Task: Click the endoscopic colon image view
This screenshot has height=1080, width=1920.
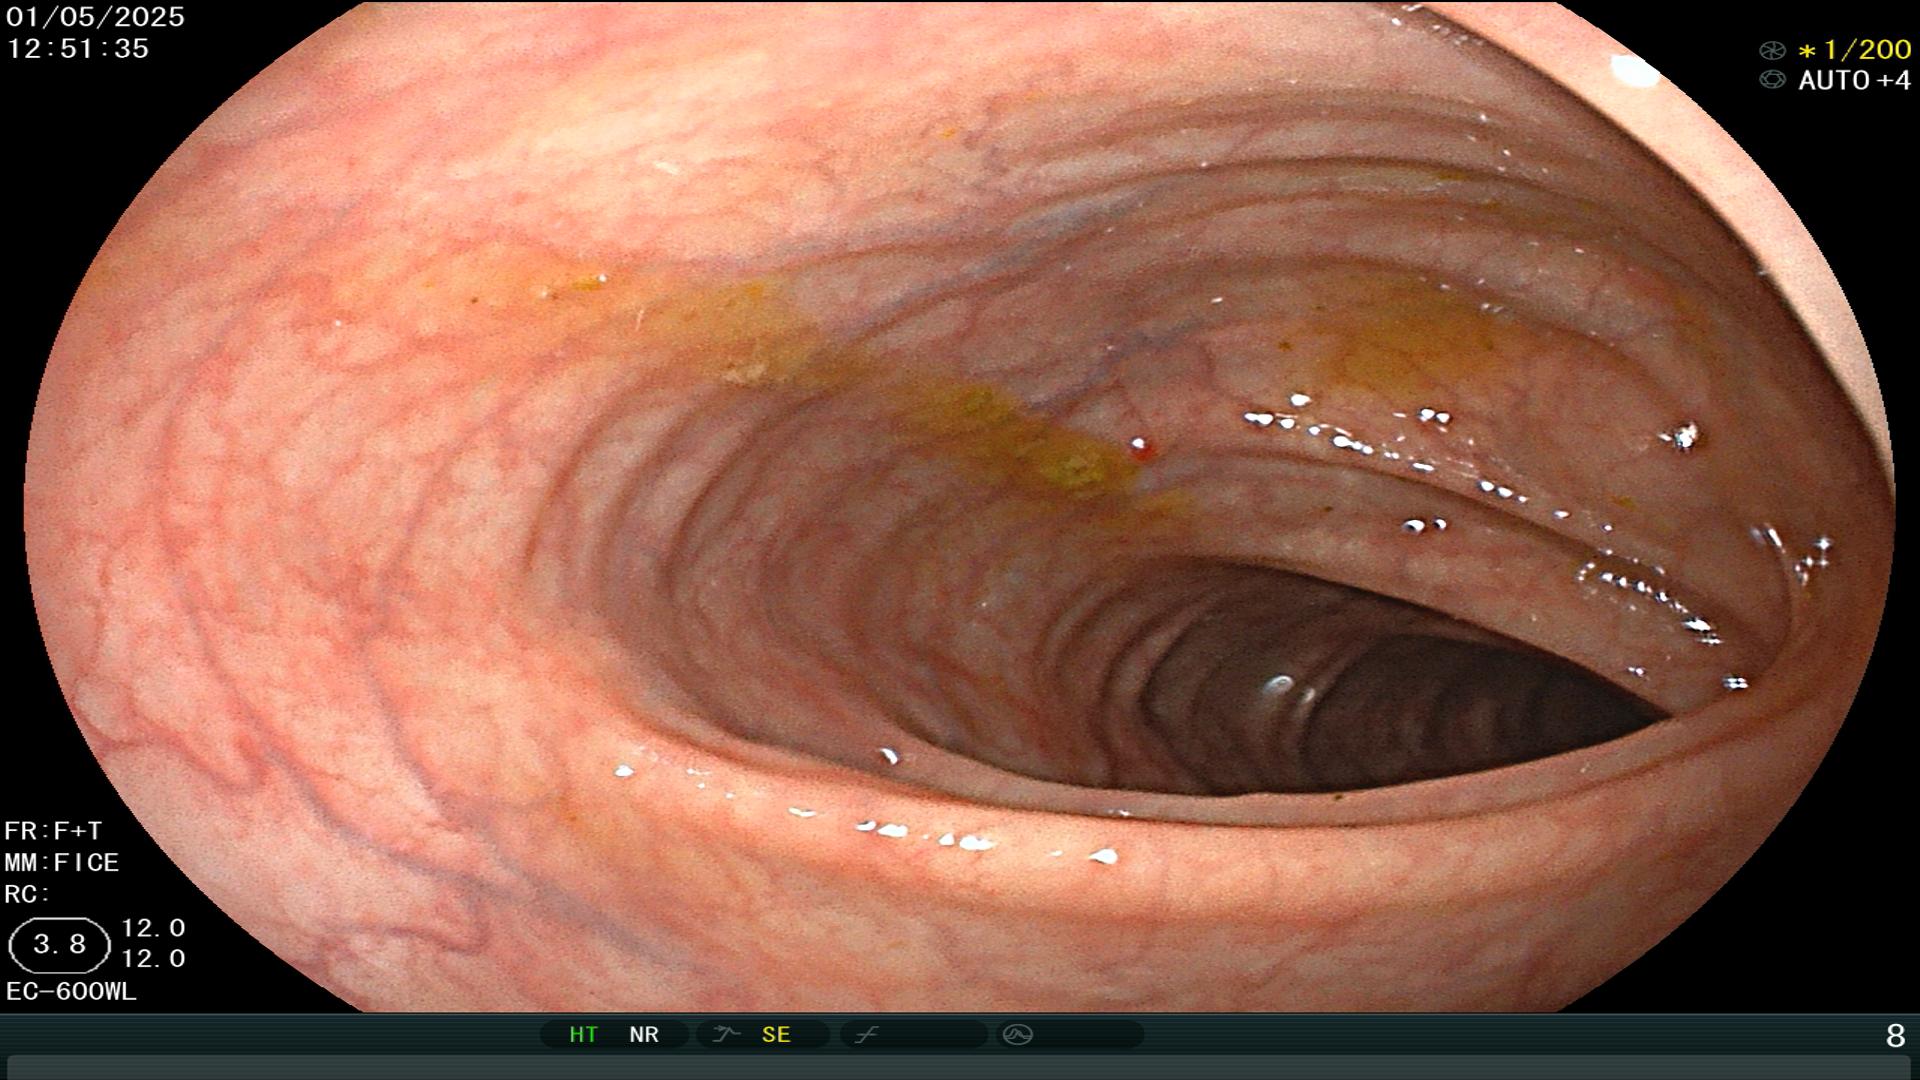Action: point(960,506)
